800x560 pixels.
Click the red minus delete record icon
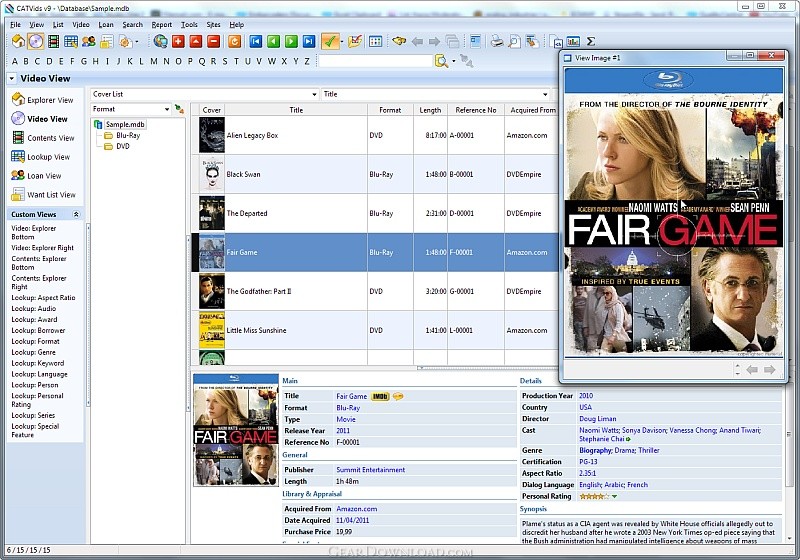click(214, 41)
